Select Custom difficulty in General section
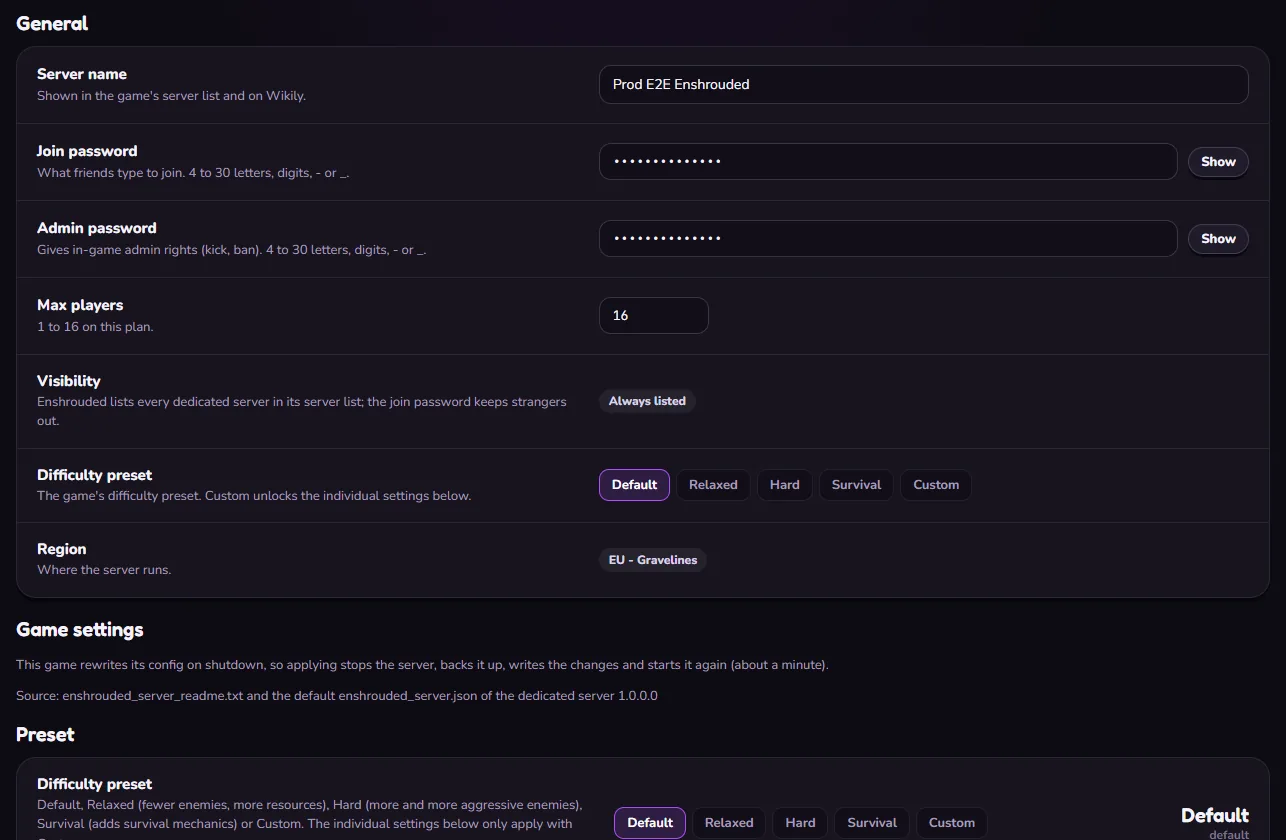Image resolution: width=1286 pixels, height=840 pixels. tap(936, 485)
